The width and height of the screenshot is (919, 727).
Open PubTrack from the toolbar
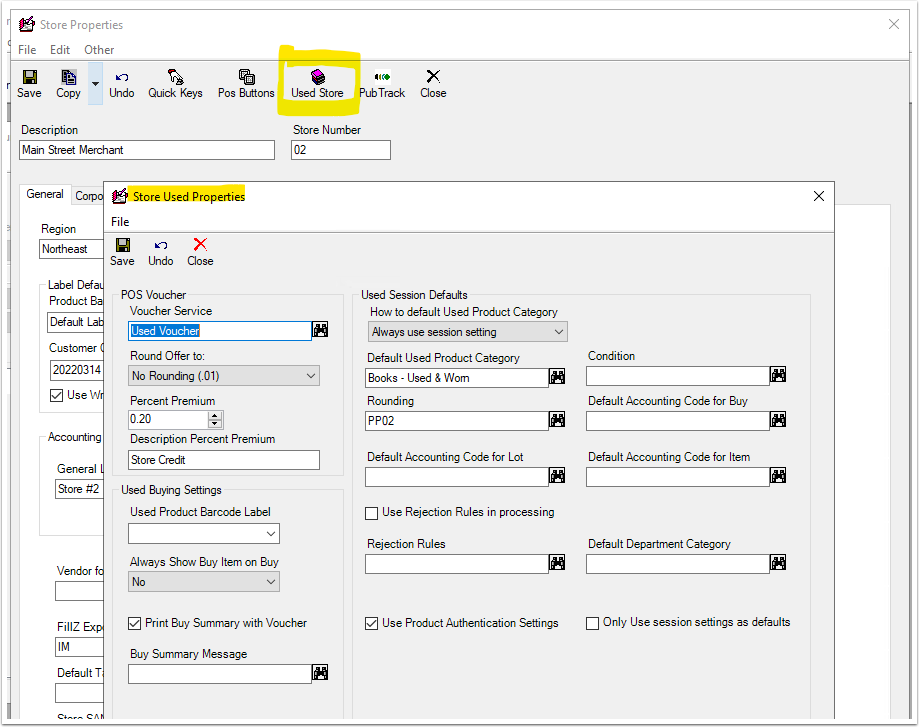(x=382, y=84)
